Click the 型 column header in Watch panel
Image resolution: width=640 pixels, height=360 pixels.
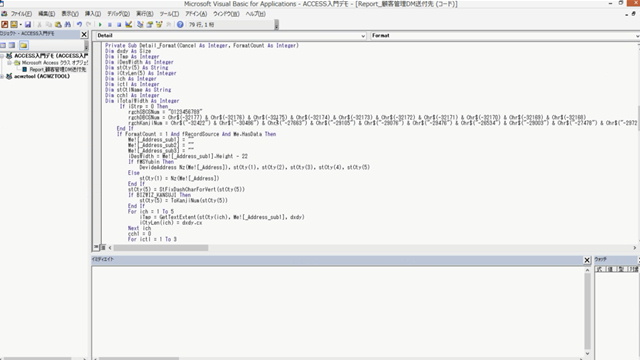(x=621, y=269)
